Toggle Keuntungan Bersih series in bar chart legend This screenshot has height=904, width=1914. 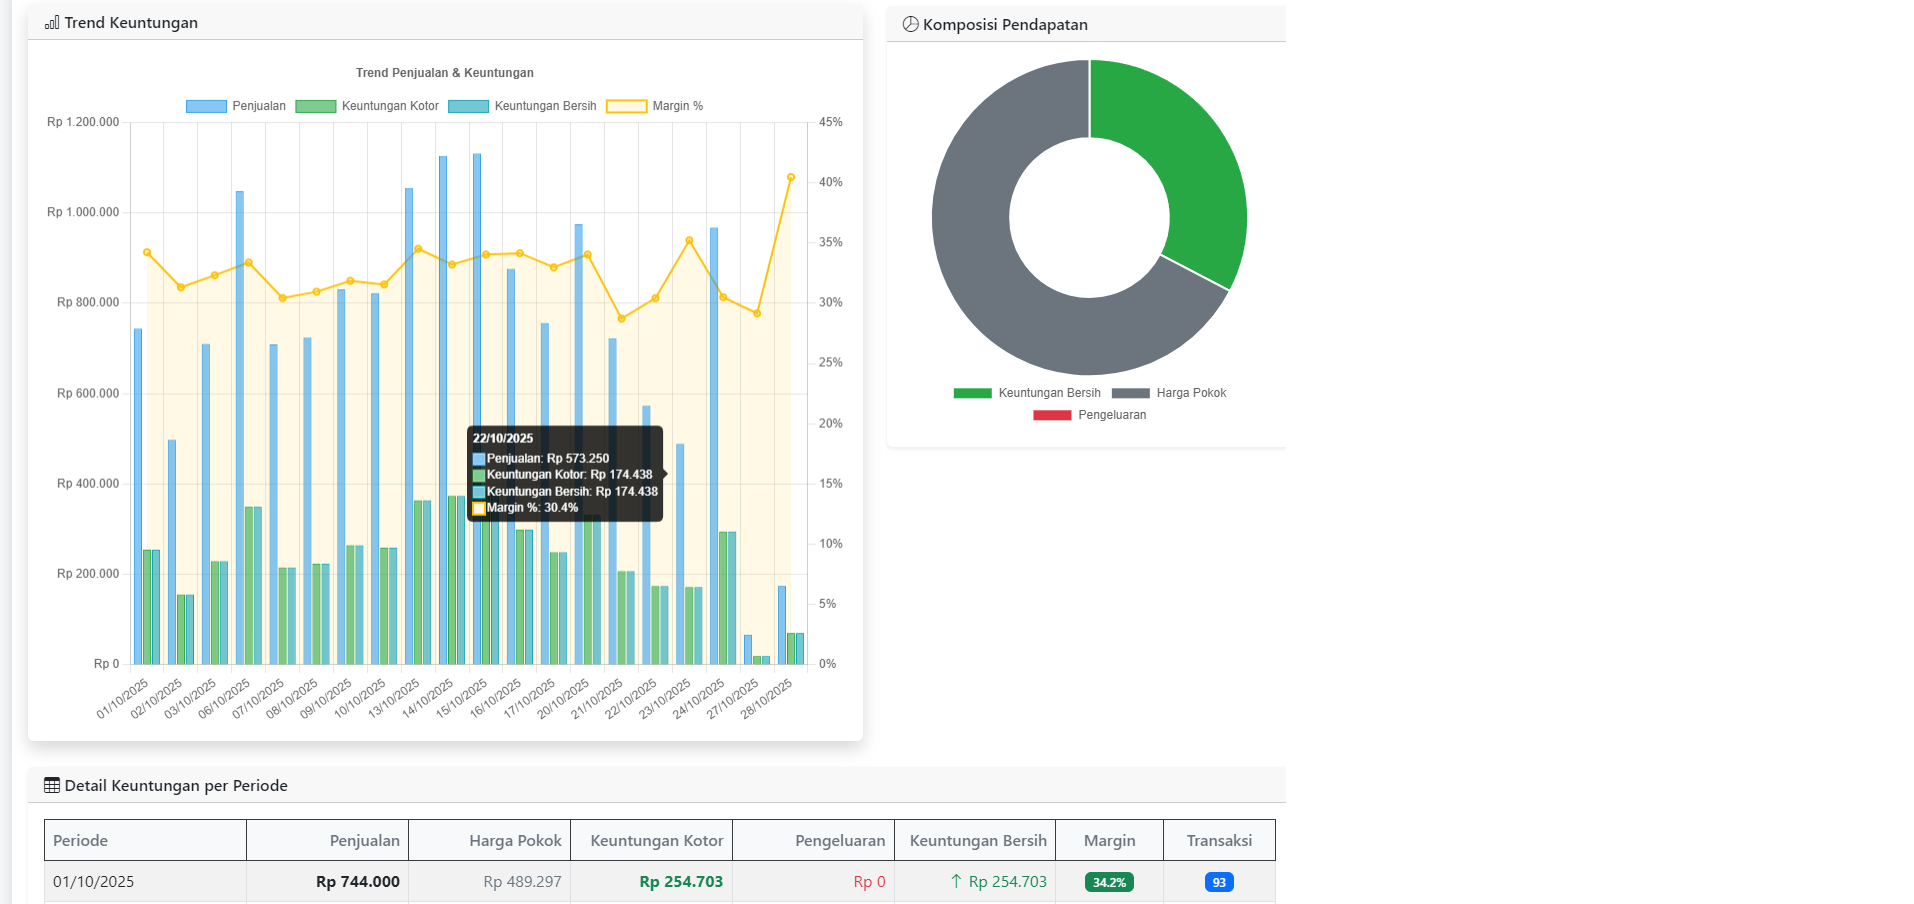point(522,106)
